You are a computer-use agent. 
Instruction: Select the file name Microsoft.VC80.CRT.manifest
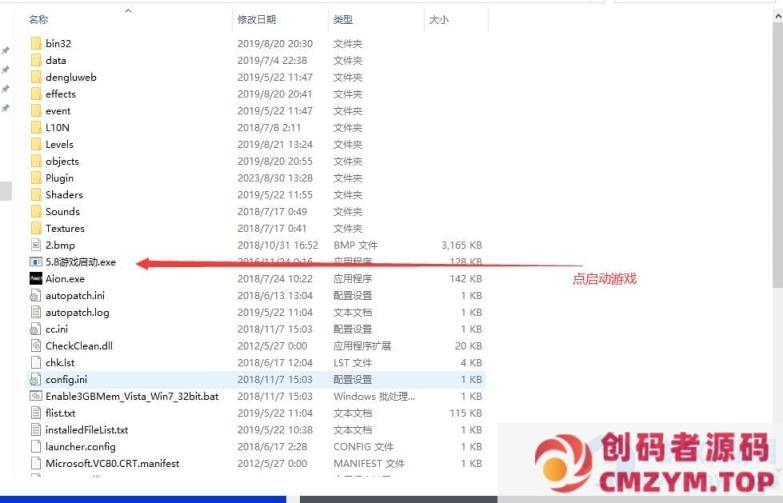112,464
